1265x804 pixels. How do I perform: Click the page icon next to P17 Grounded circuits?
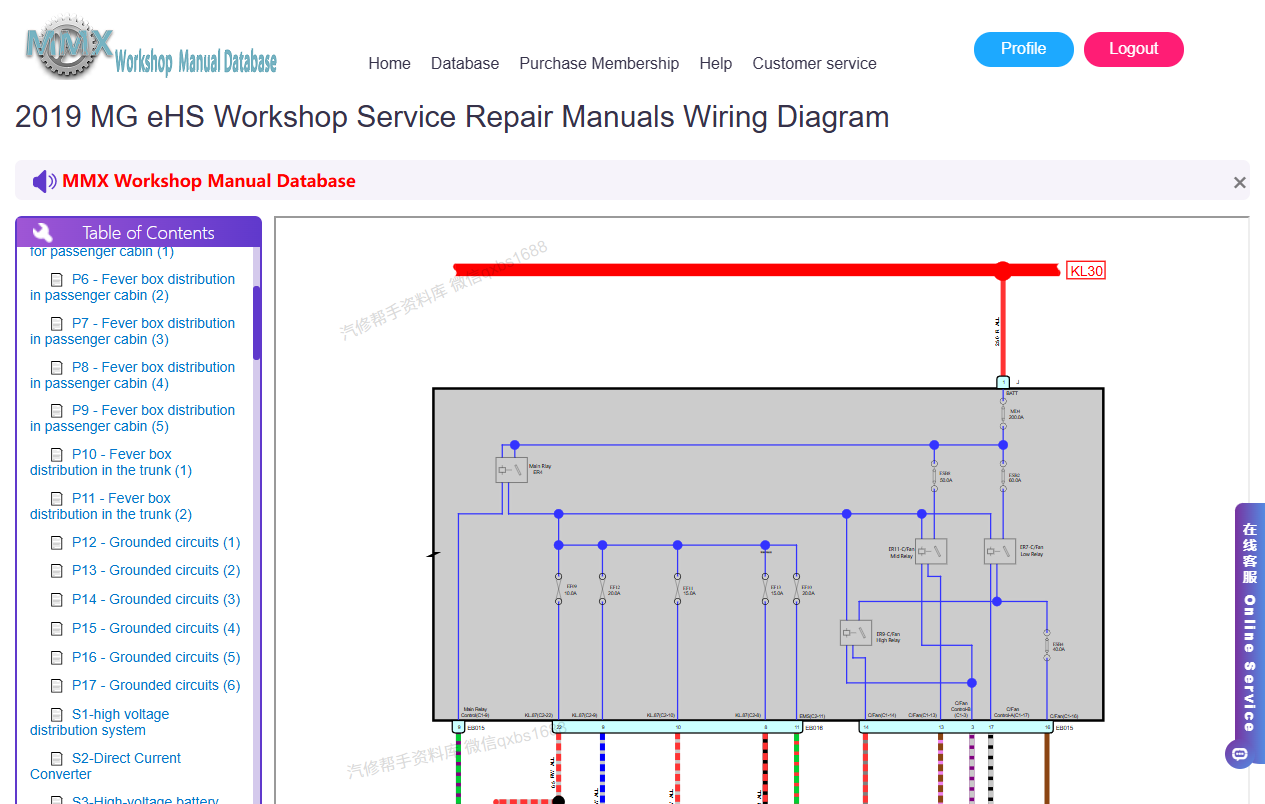click(57, 686)
